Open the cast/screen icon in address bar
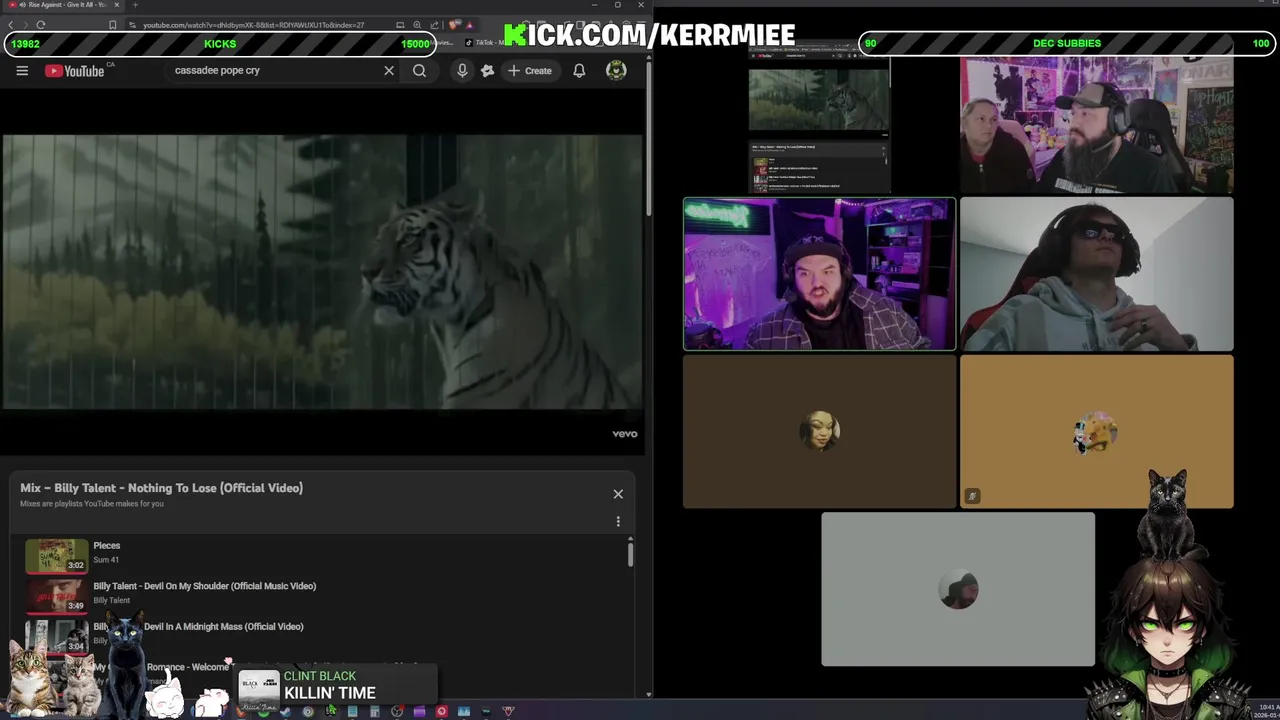Screen dimensions: 1280x720 pos(400,25)
